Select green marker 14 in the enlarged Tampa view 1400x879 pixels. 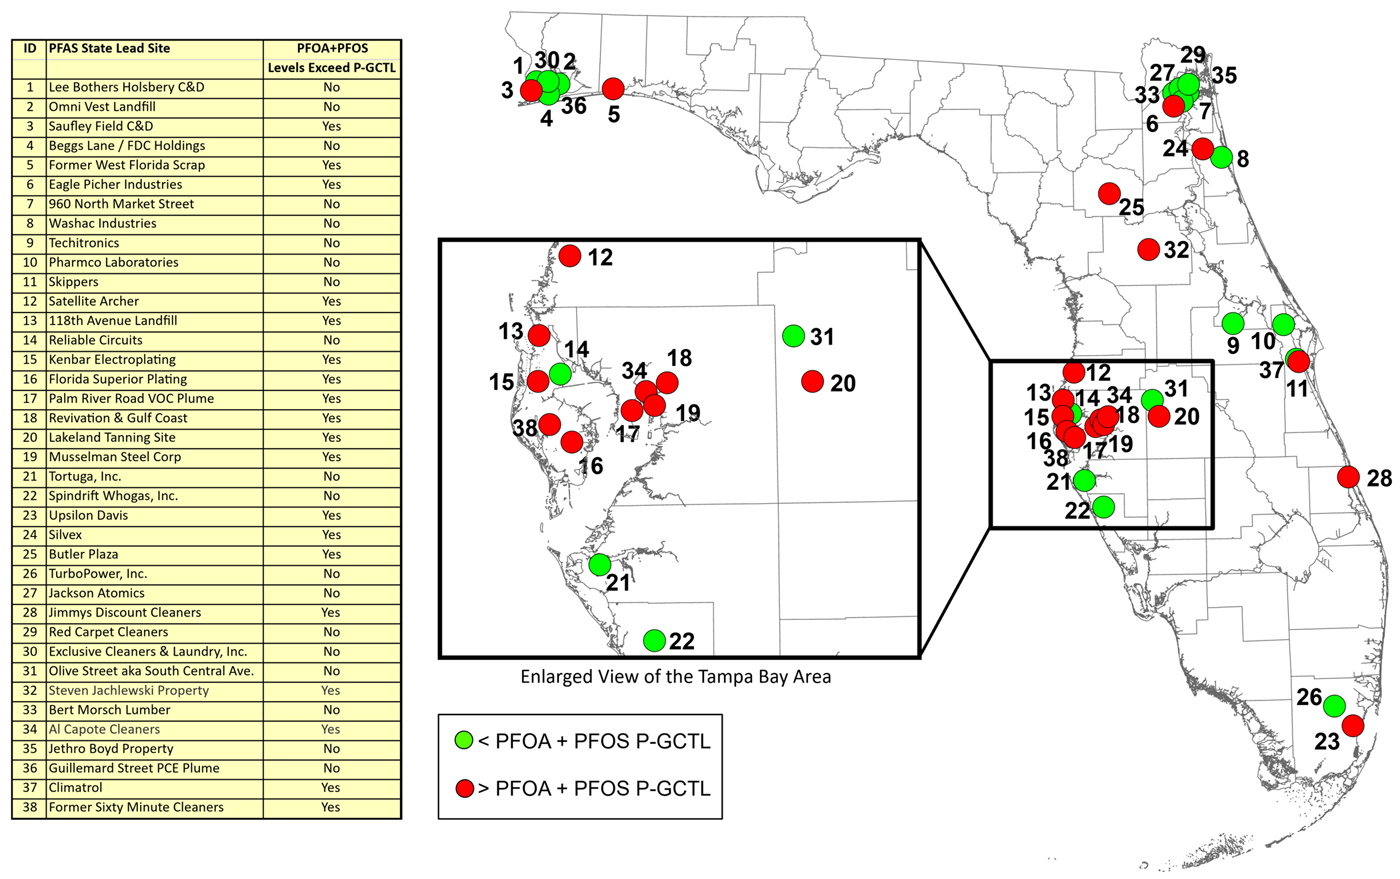click(560, 373)
